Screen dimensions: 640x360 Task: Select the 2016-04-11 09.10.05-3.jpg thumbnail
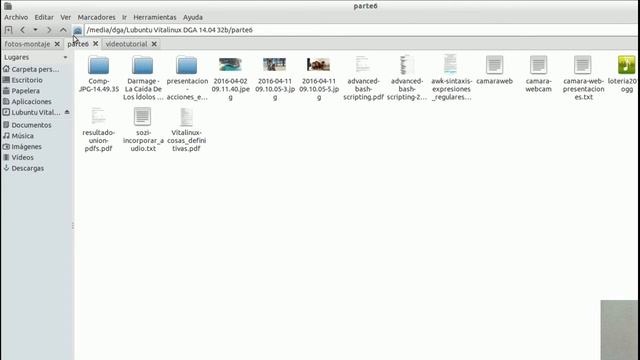(274, 64)
